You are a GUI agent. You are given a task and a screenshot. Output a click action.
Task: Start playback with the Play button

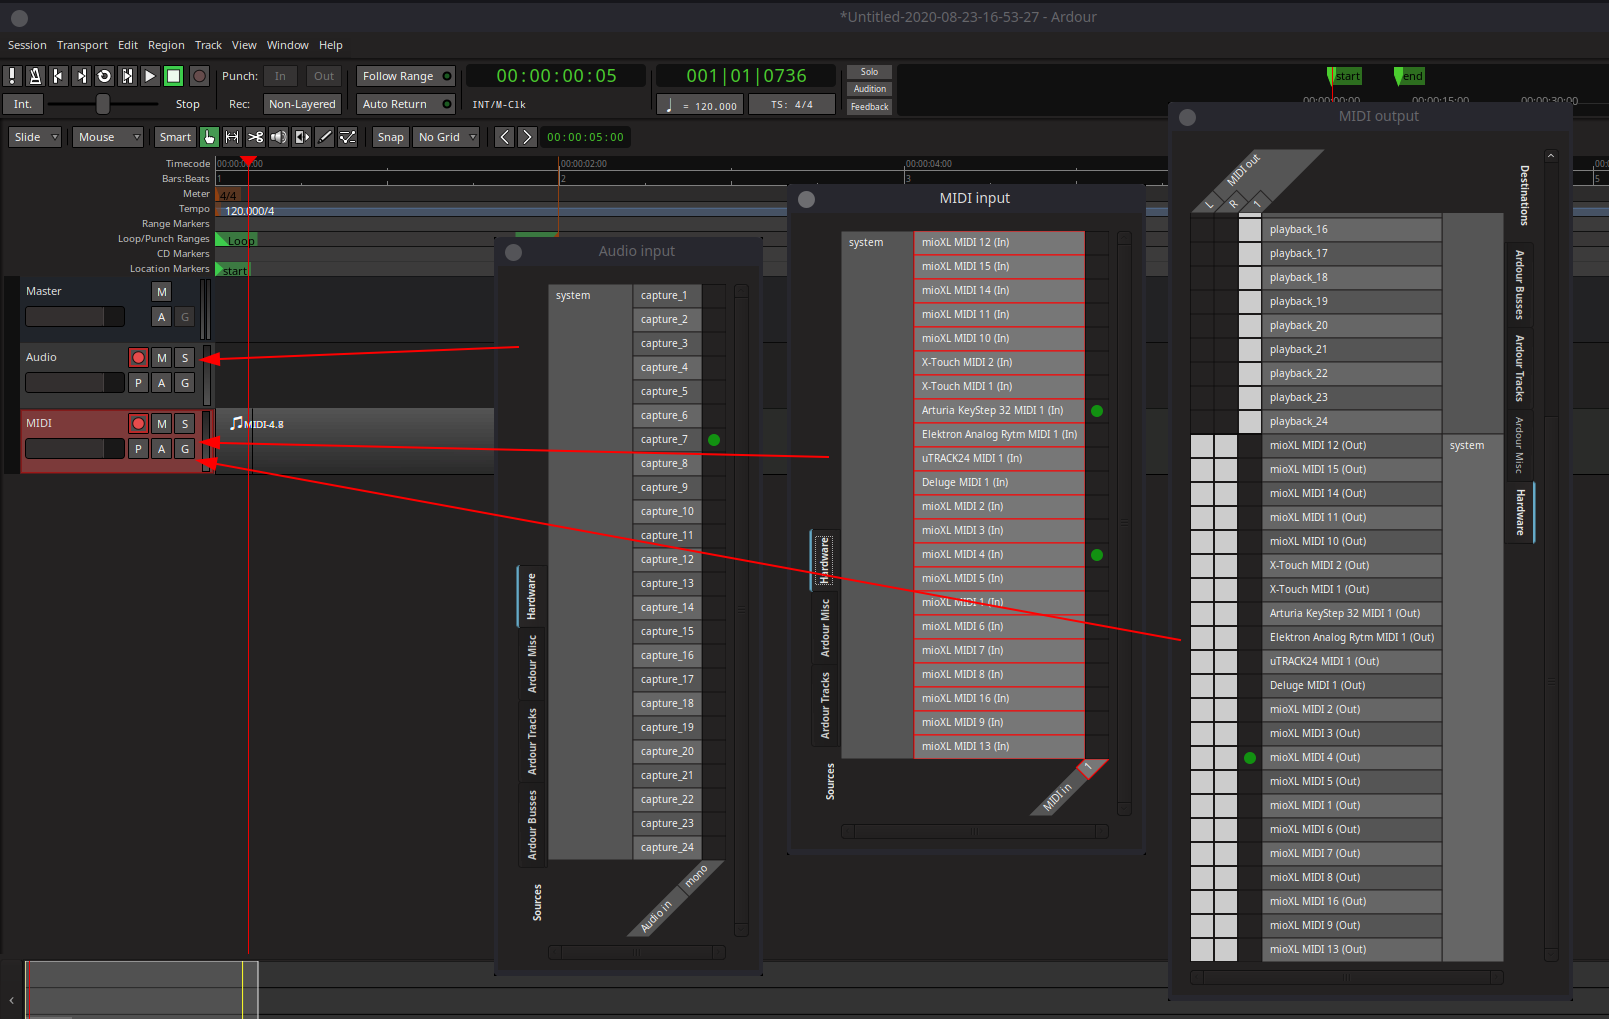(150, 76)
